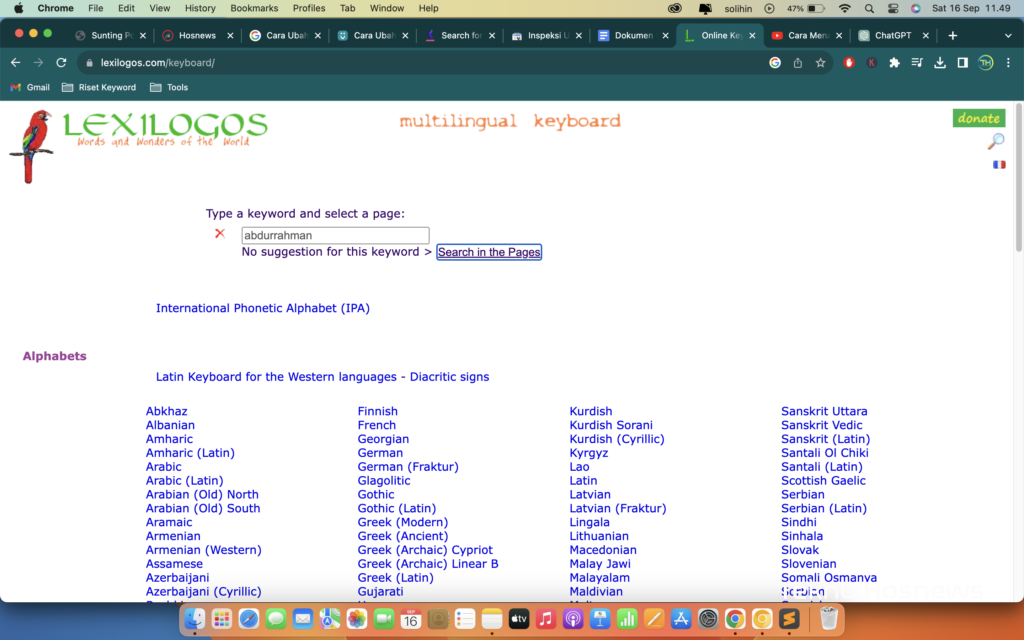The width and height of the screenshot is (1024, 640).
Task: Open the media controls playlist icon
Action: pos(917,63)
